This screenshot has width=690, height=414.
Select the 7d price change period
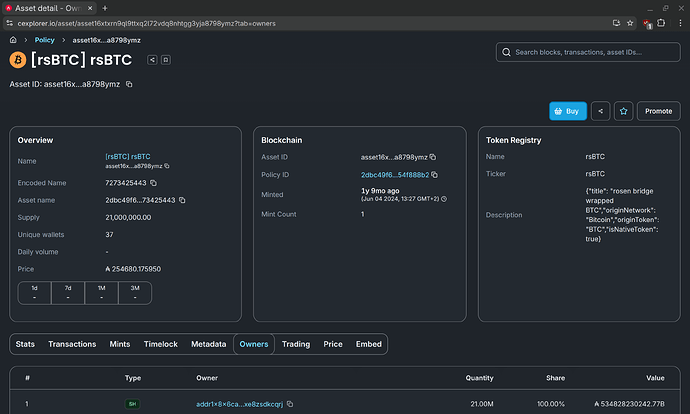(x=68, y=292)
